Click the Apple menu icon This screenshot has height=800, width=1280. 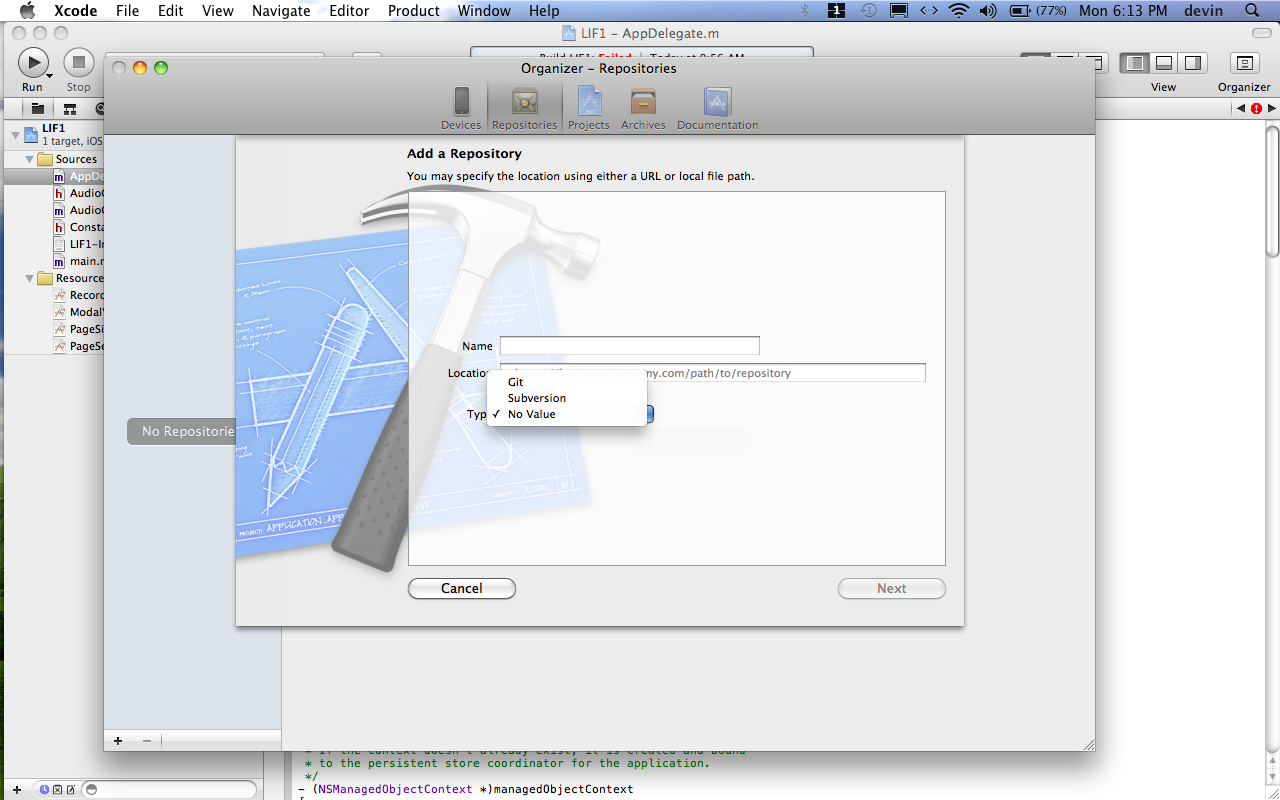coord(26,11)
